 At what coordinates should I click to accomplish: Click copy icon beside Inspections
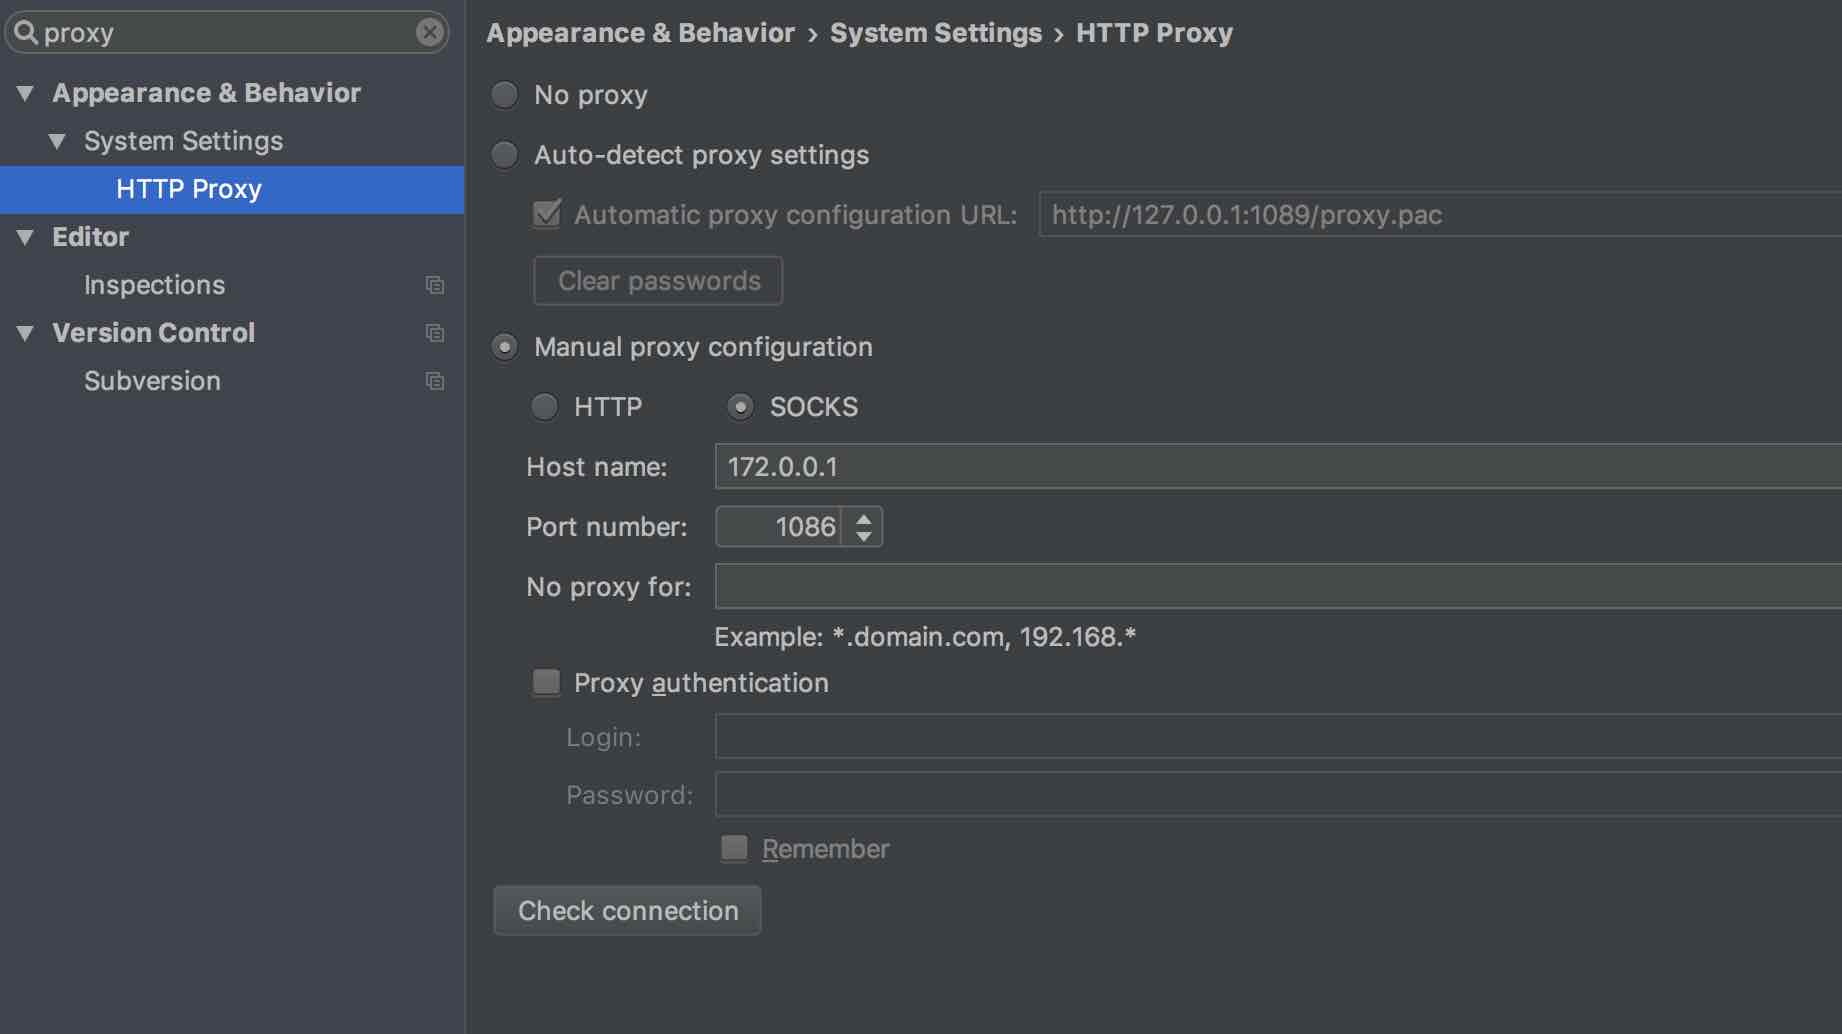pyautogui.click(x=435, y=285)
